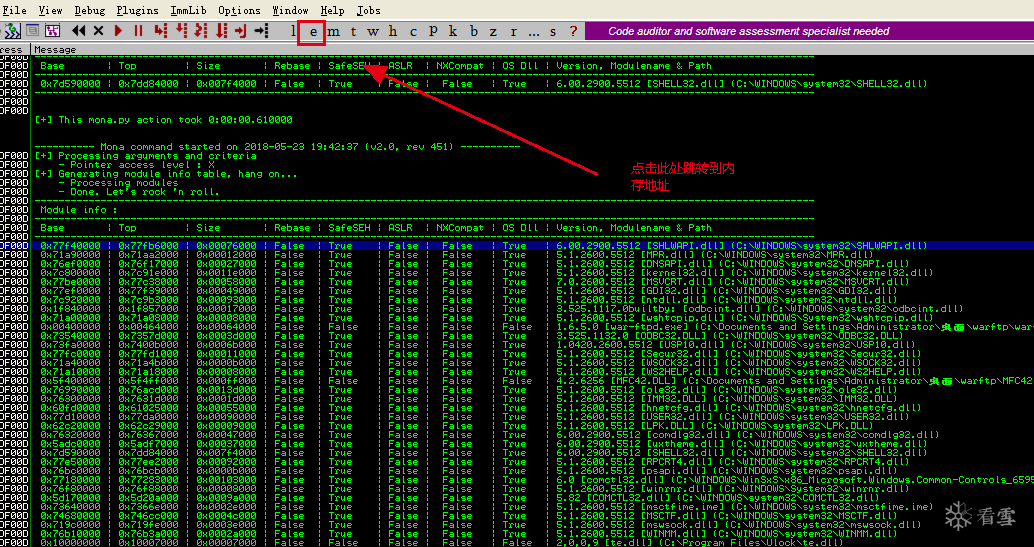
Task: Select the ODBC32.DLL module row
Action: point(533,336)
